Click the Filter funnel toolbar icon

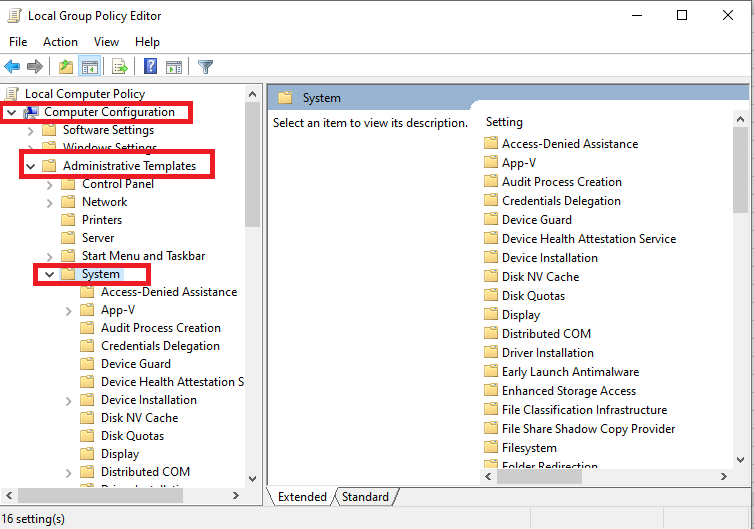click(x=205, y=67)
